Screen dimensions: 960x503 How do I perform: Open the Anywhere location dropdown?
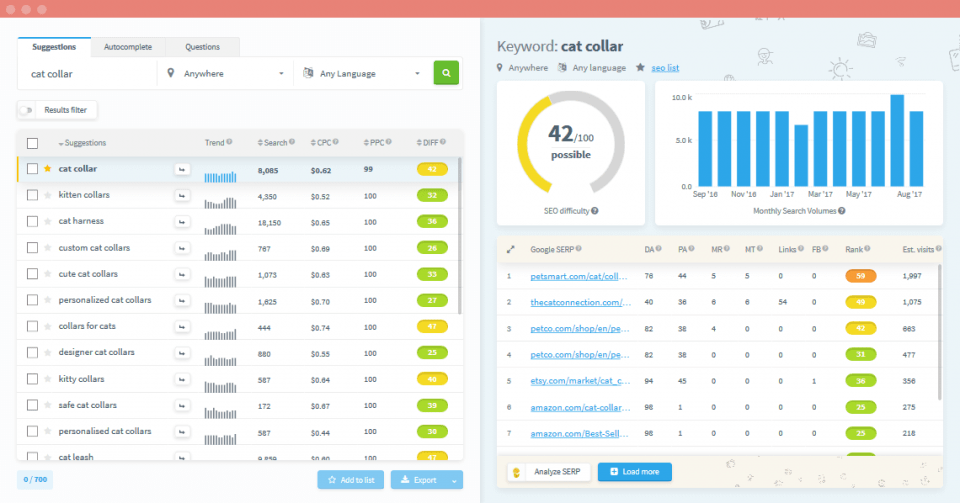tap(225, 73)
